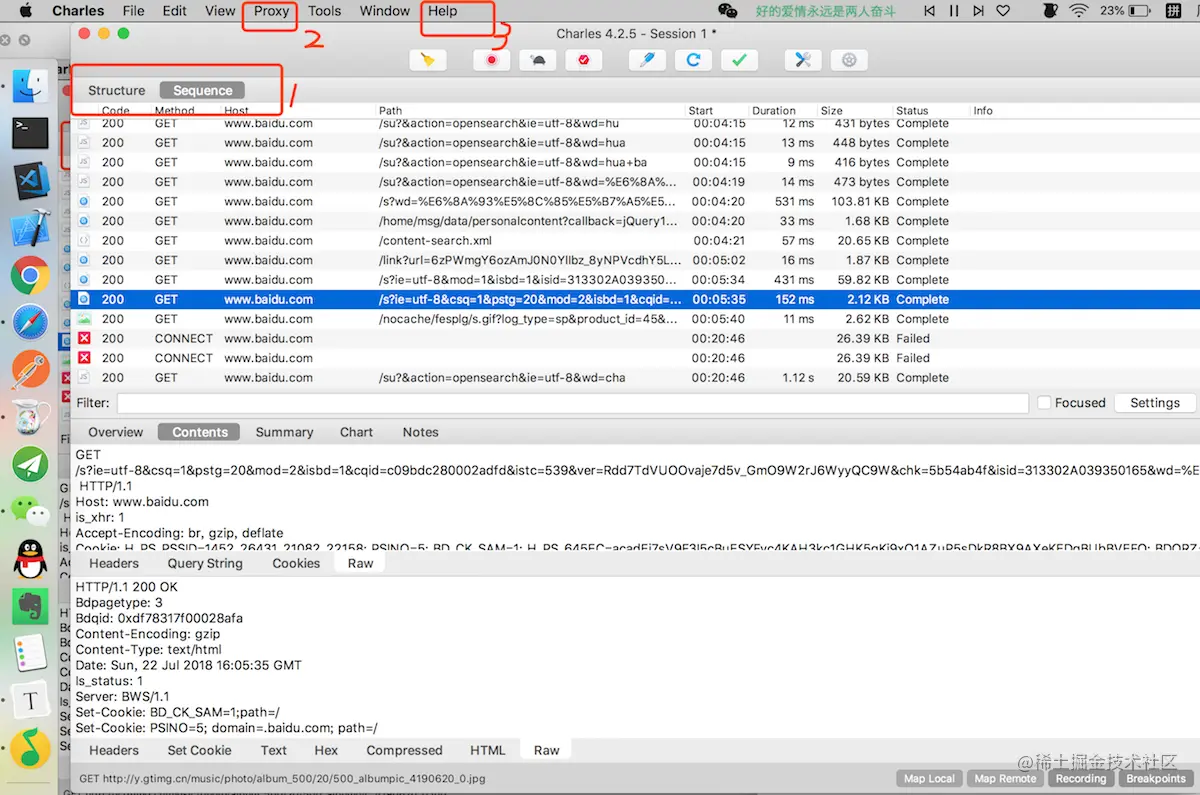The image size is (1200, 795).
Task: Toggle the red Record button in toolbar
Action: [x=491, y=60]
